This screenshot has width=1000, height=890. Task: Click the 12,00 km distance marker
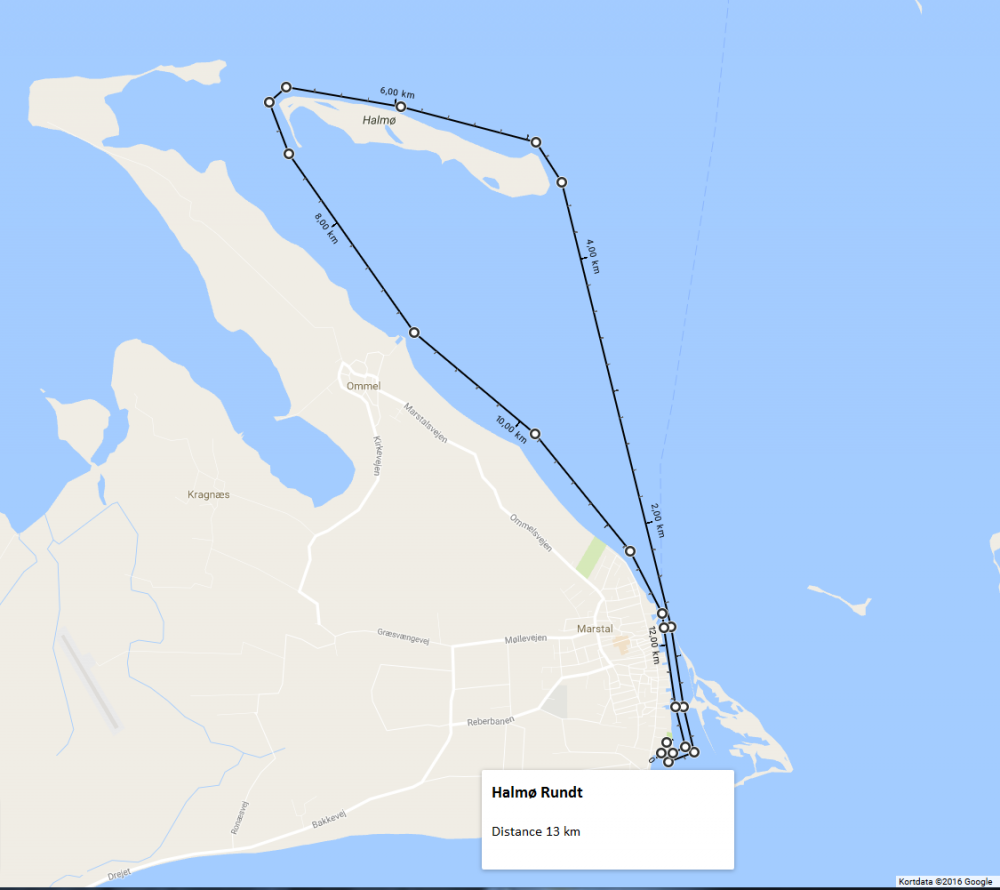(654, 645)
